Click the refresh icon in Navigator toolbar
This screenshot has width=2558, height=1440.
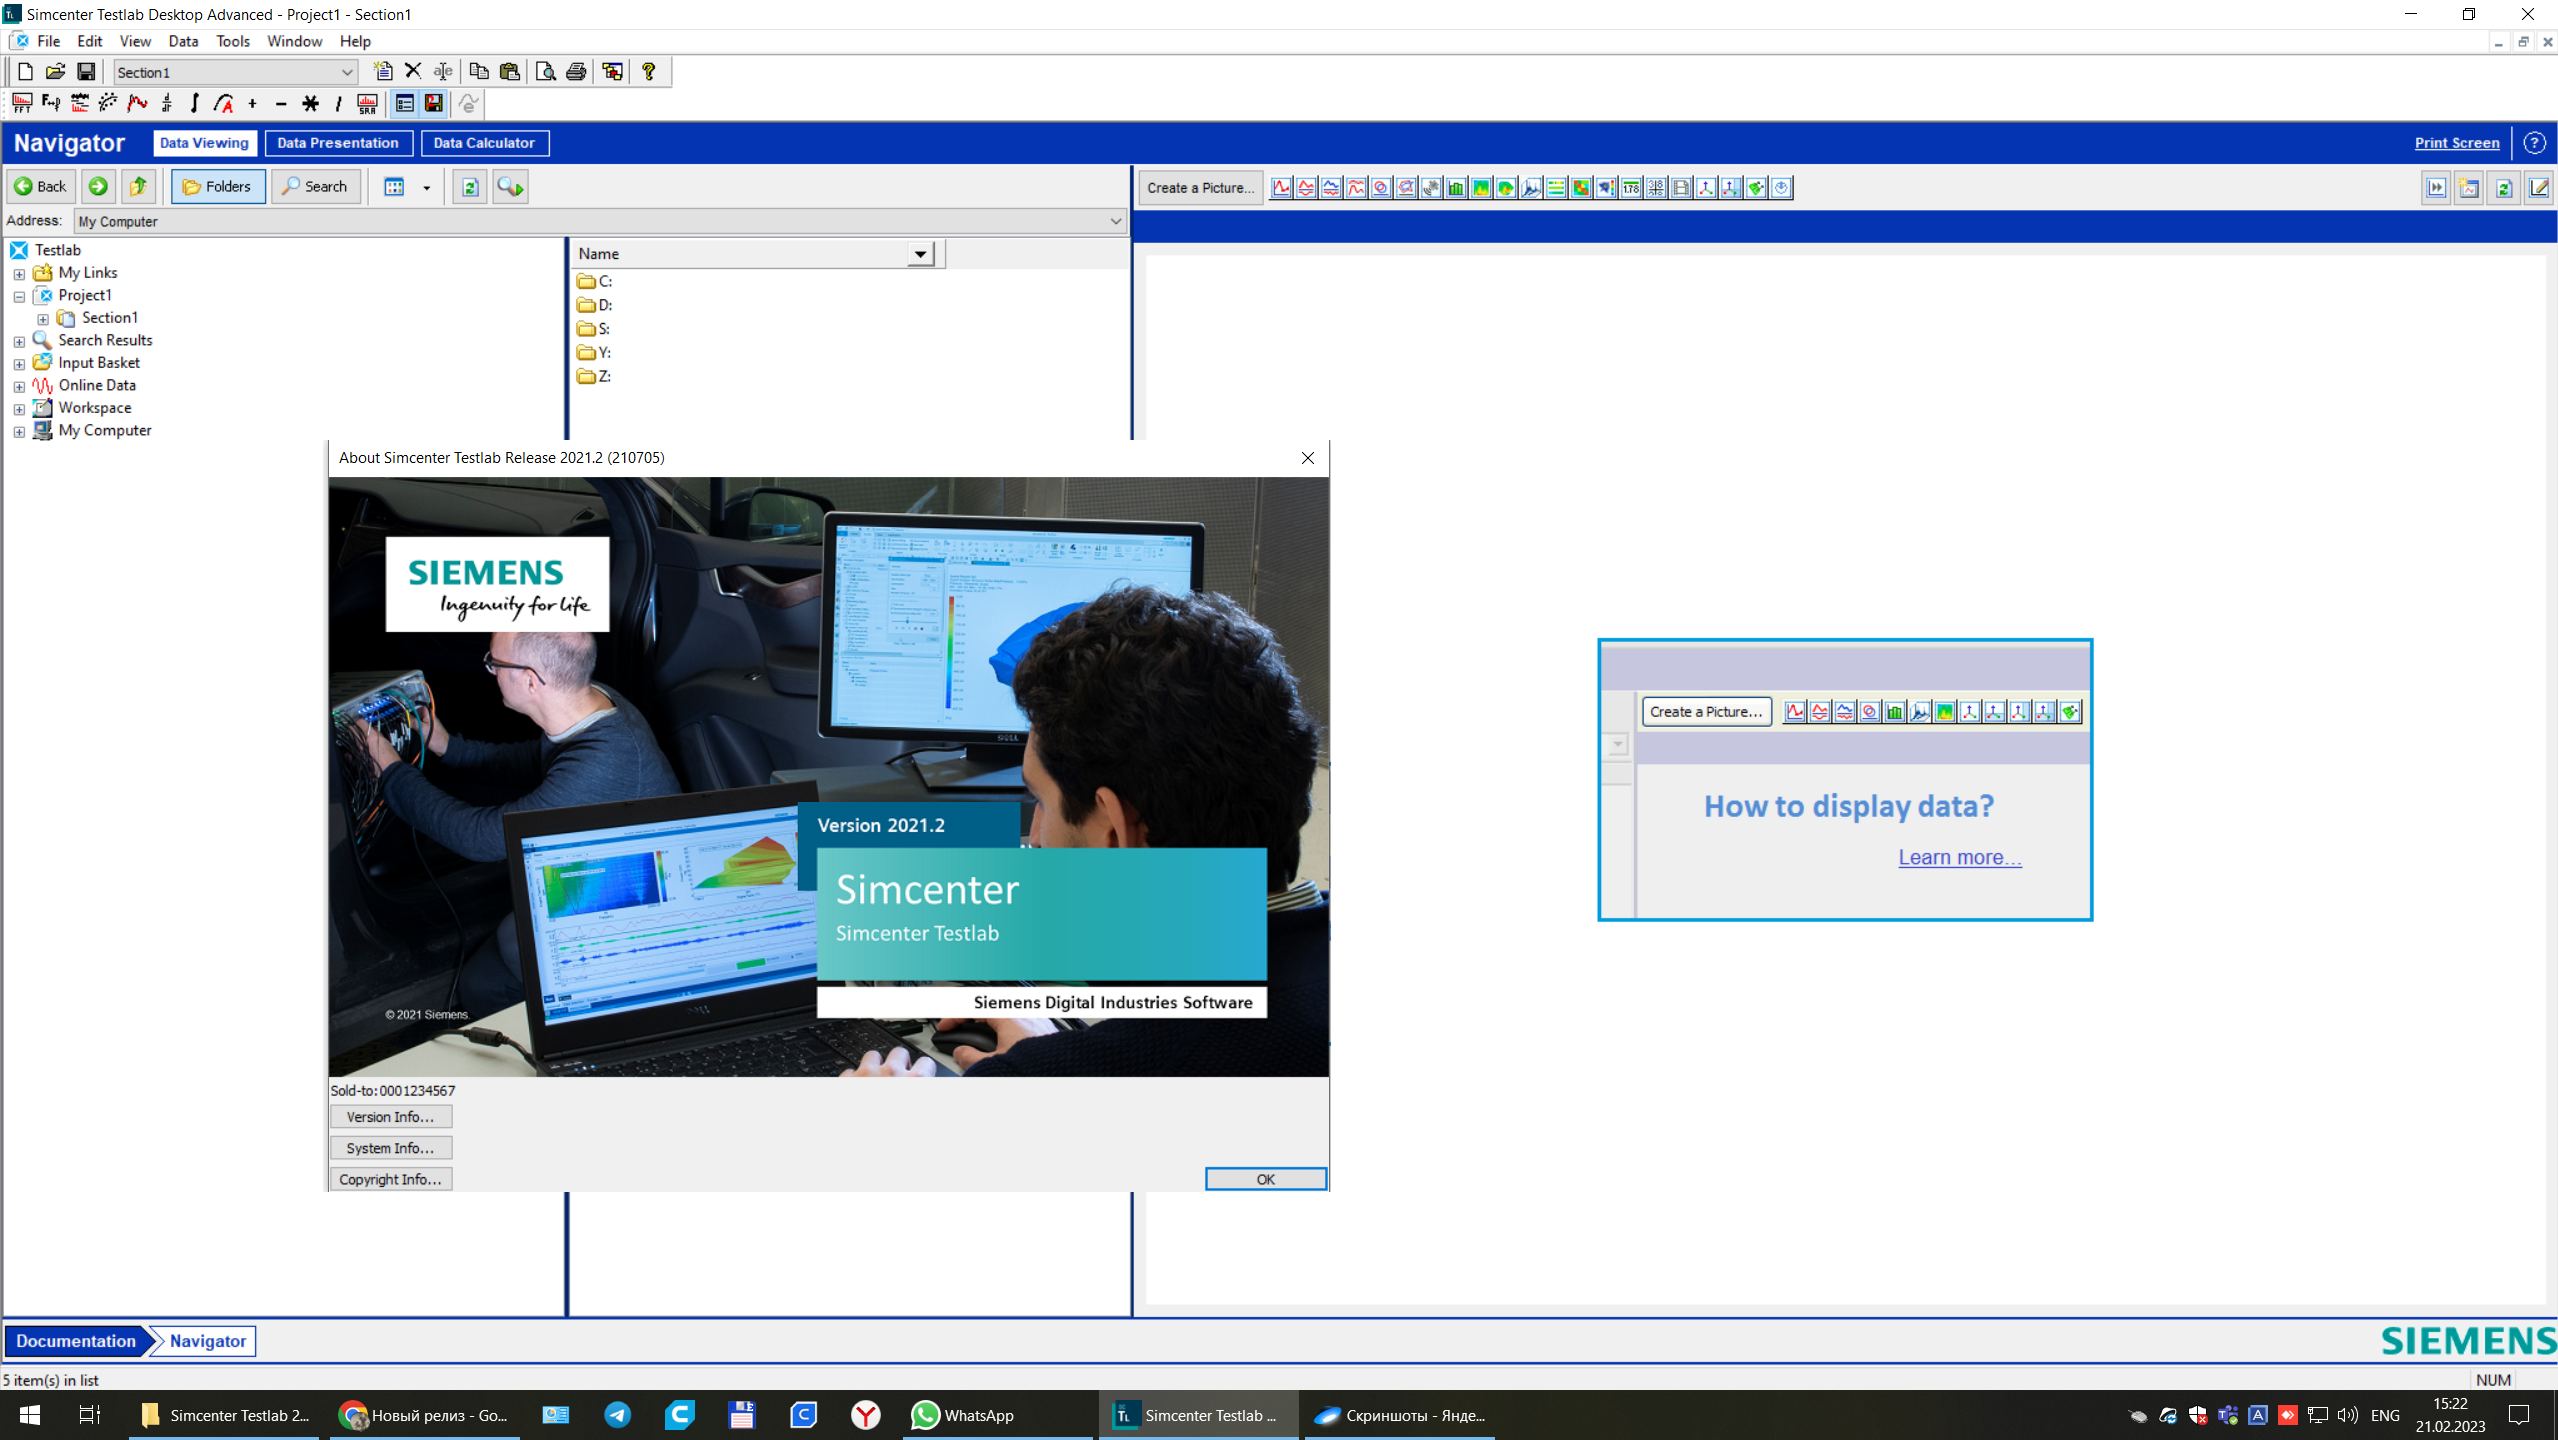[x=470, y=187]
